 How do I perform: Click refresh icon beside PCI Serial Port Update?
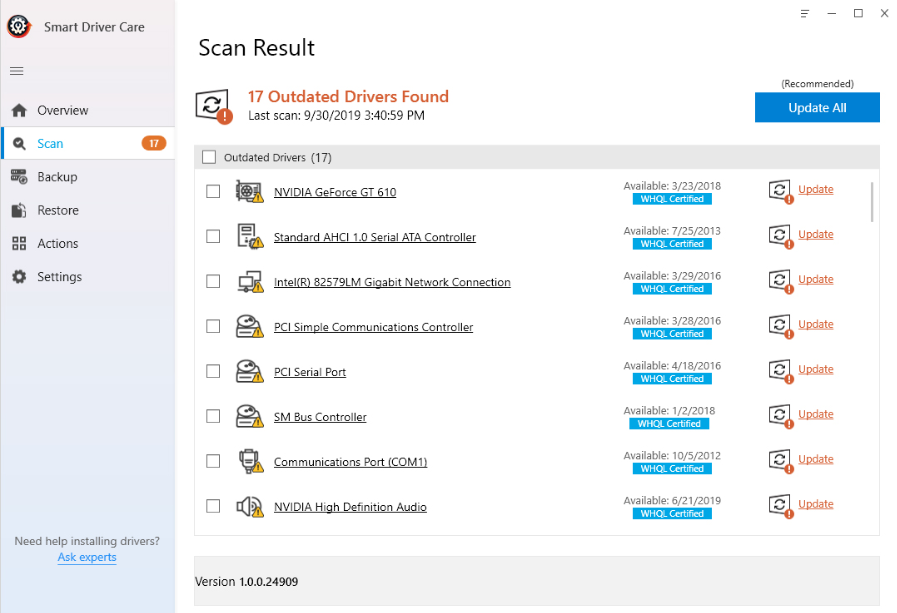[x=781, y=371]
